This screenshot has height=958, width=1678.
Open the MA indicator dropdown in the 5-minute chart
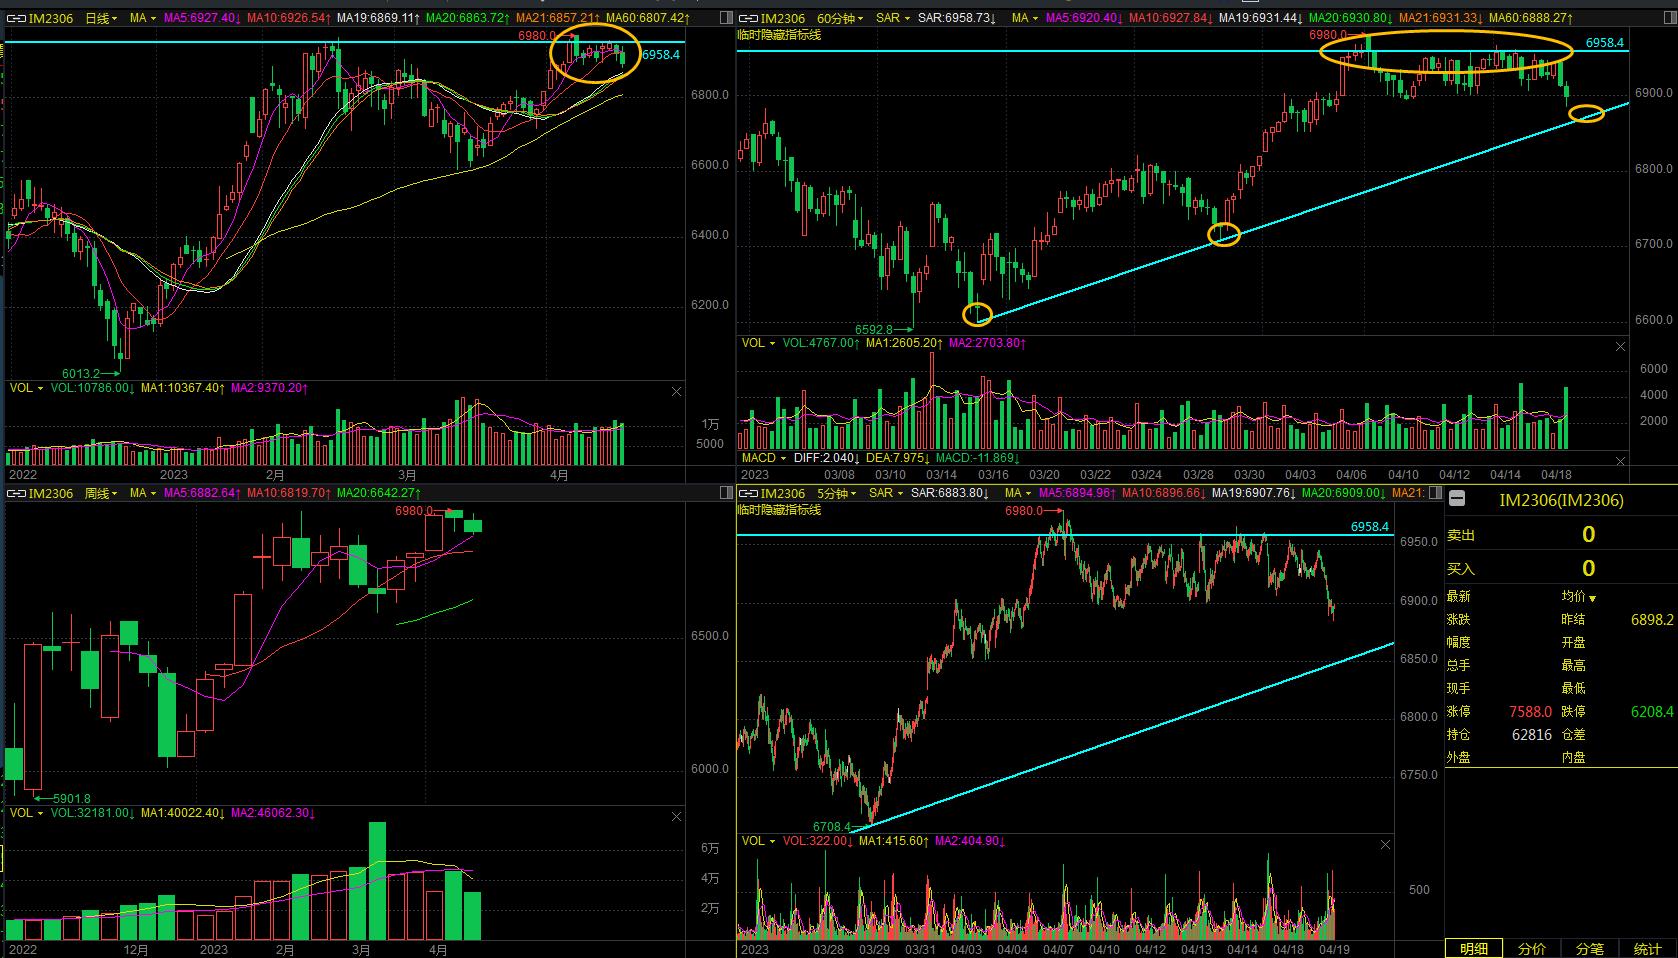(1017, 493)
